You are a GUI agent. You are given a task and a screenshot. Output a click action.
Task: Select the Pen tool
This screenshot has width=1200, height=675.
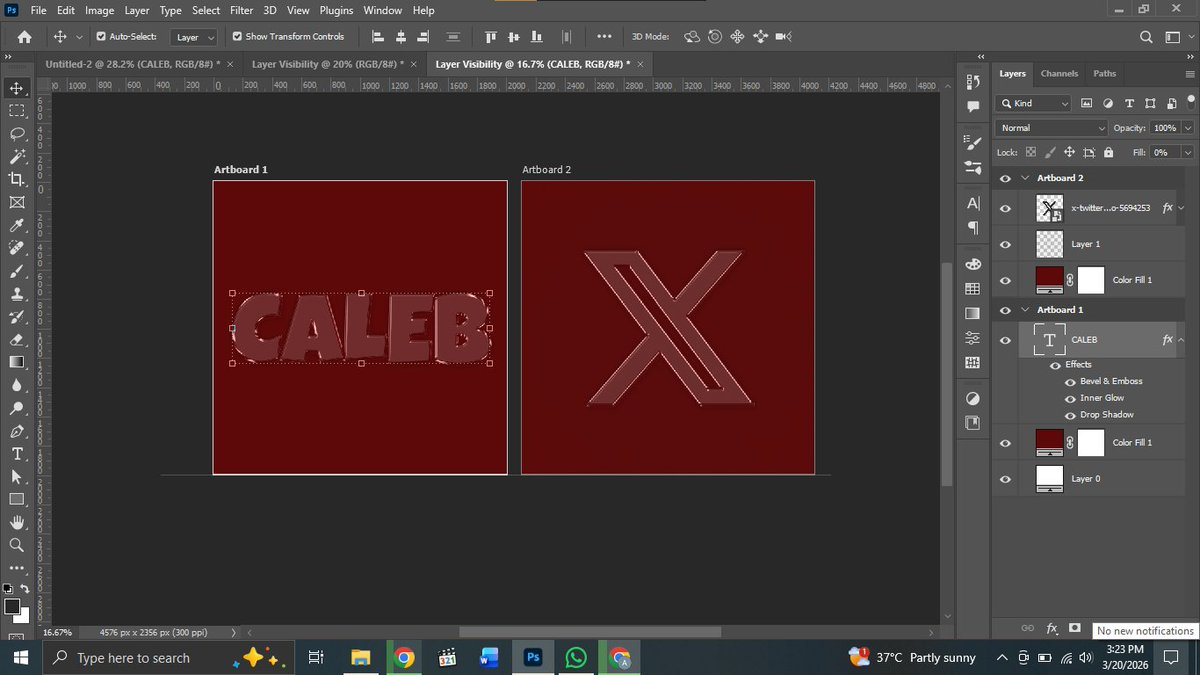click(x=17, y=431)
